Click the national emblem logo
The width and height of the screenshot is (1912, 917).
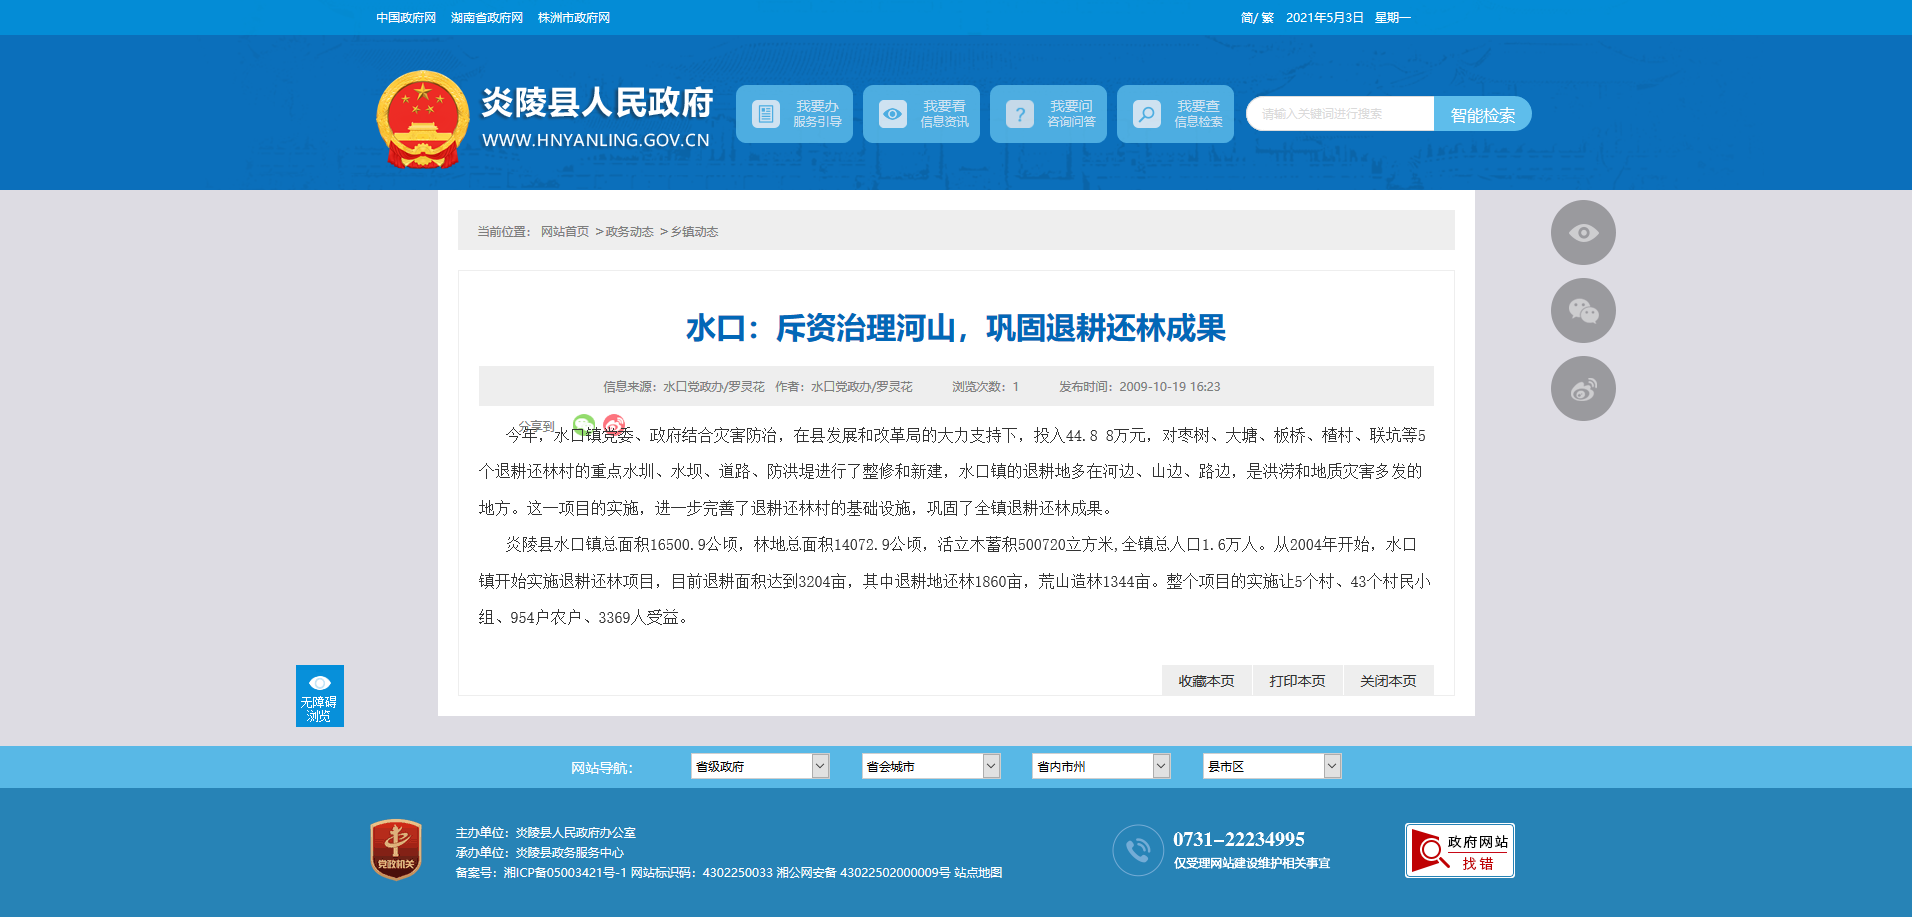(422, 119)
